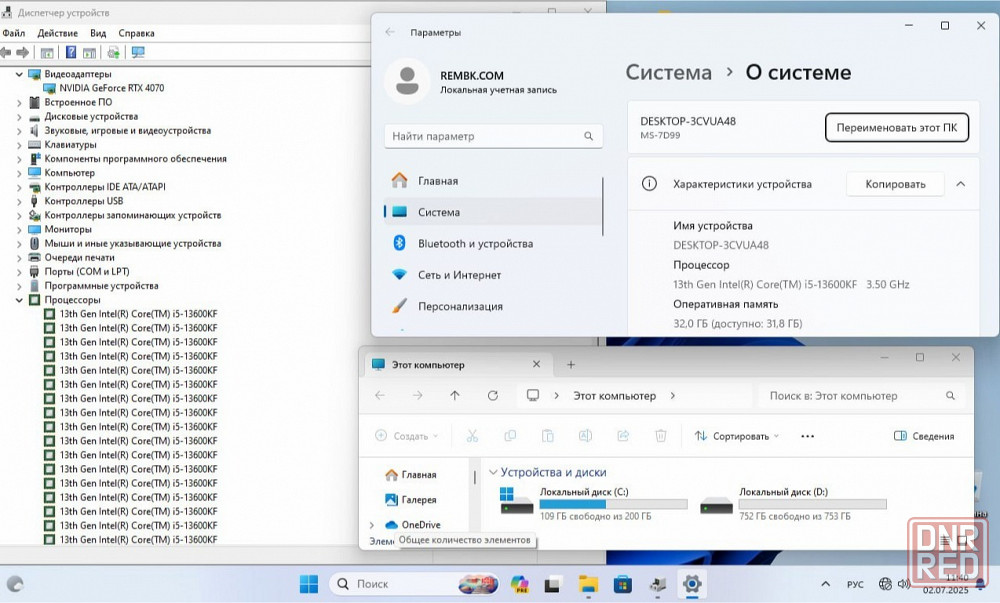Viewport: 1000px width, 603px height.
Task: Open the Сортировать dropdown
Action: [x=737, y=436]
